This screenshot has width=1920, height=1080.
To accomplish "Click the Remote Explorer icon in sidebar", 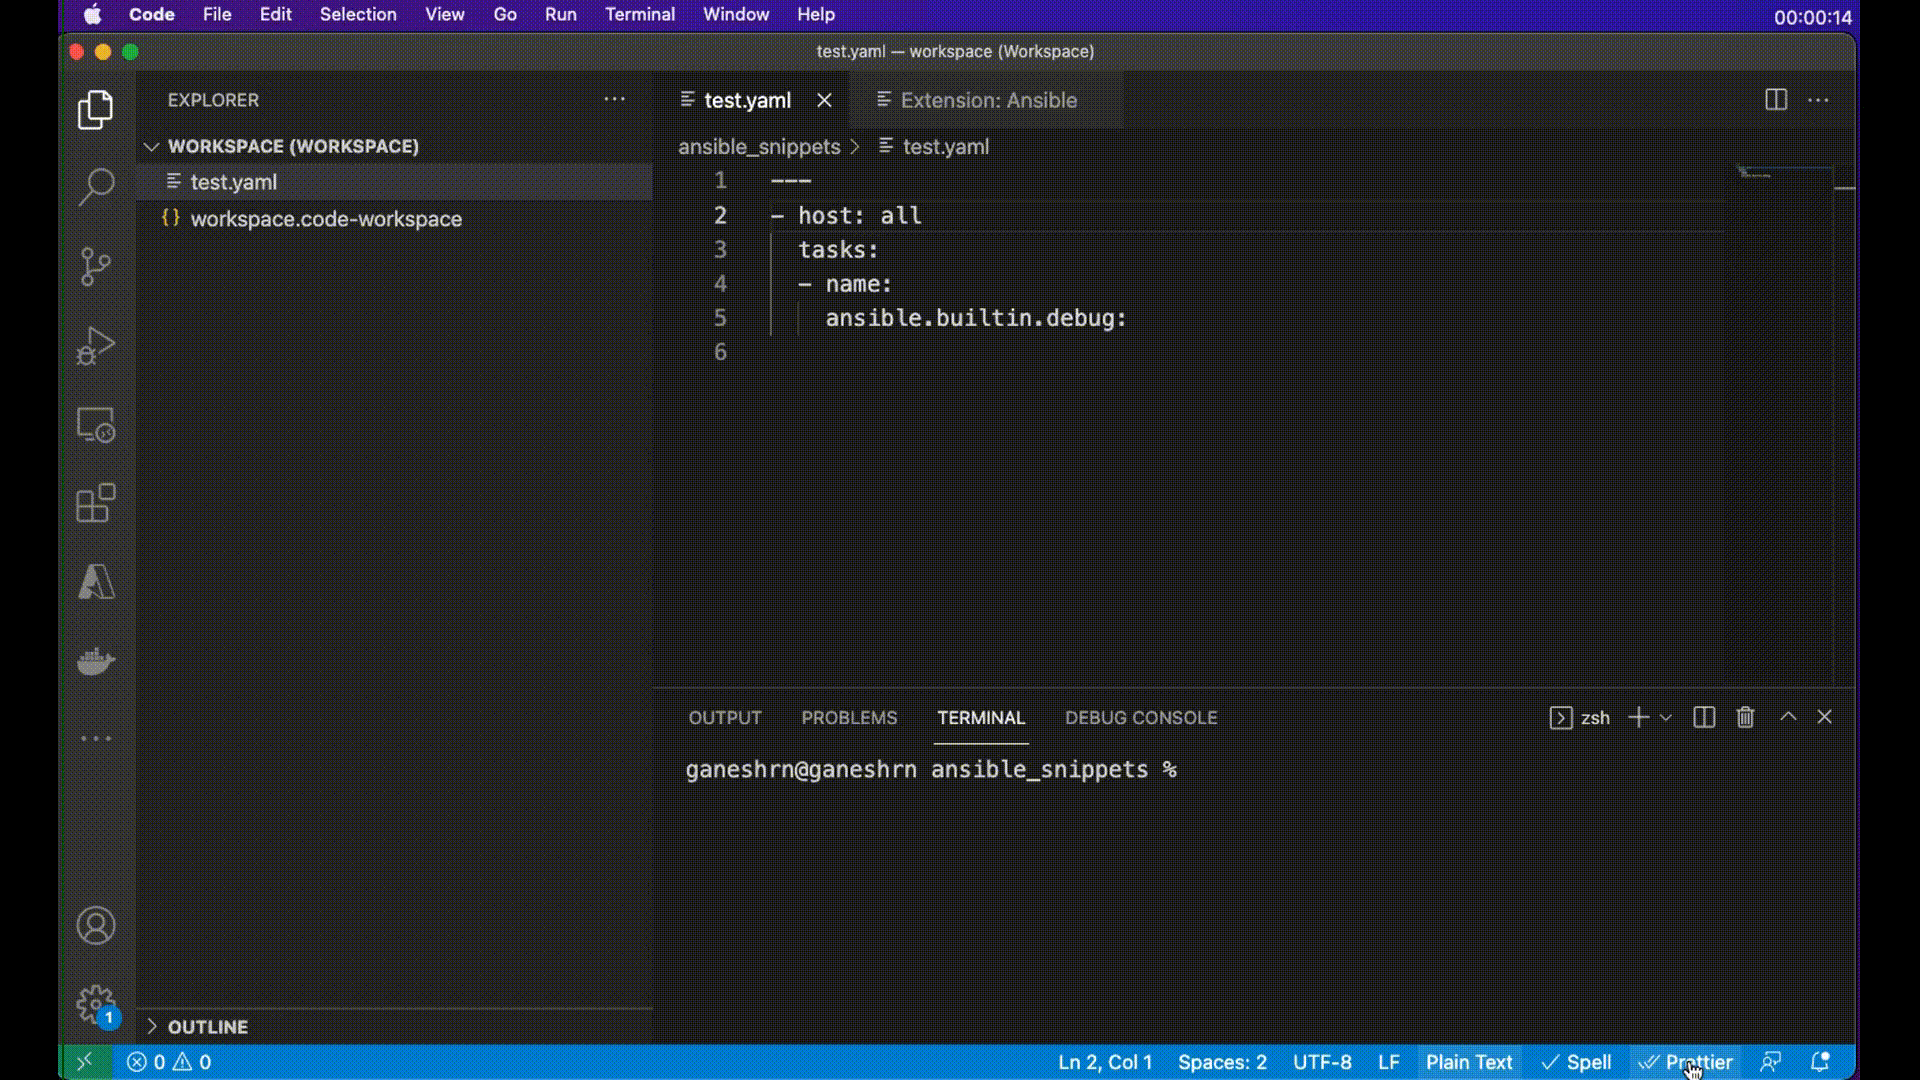I will (96, 425).
